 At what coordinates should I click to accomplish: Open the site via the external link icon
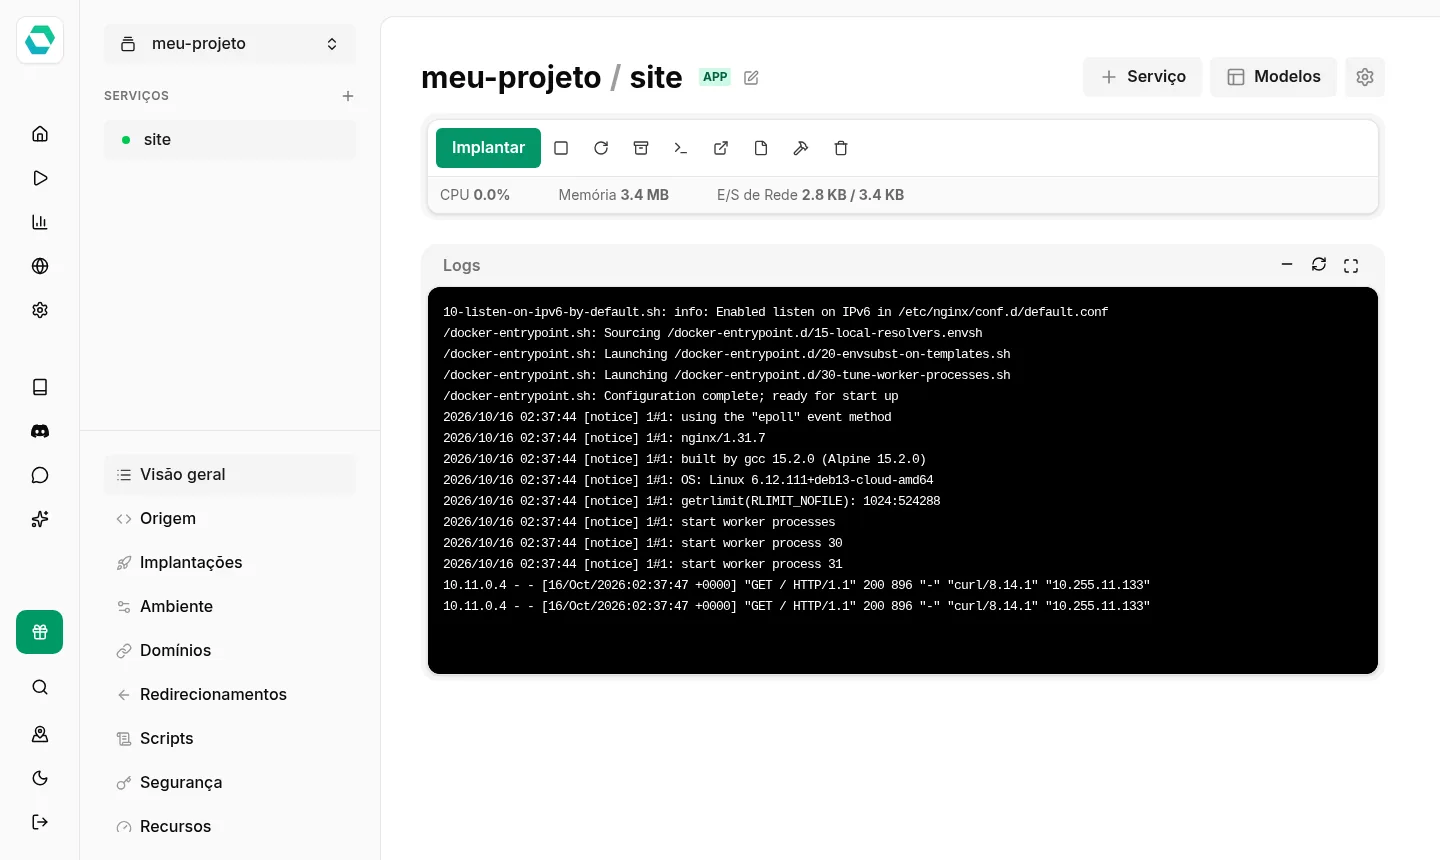(x=721, y=148)
